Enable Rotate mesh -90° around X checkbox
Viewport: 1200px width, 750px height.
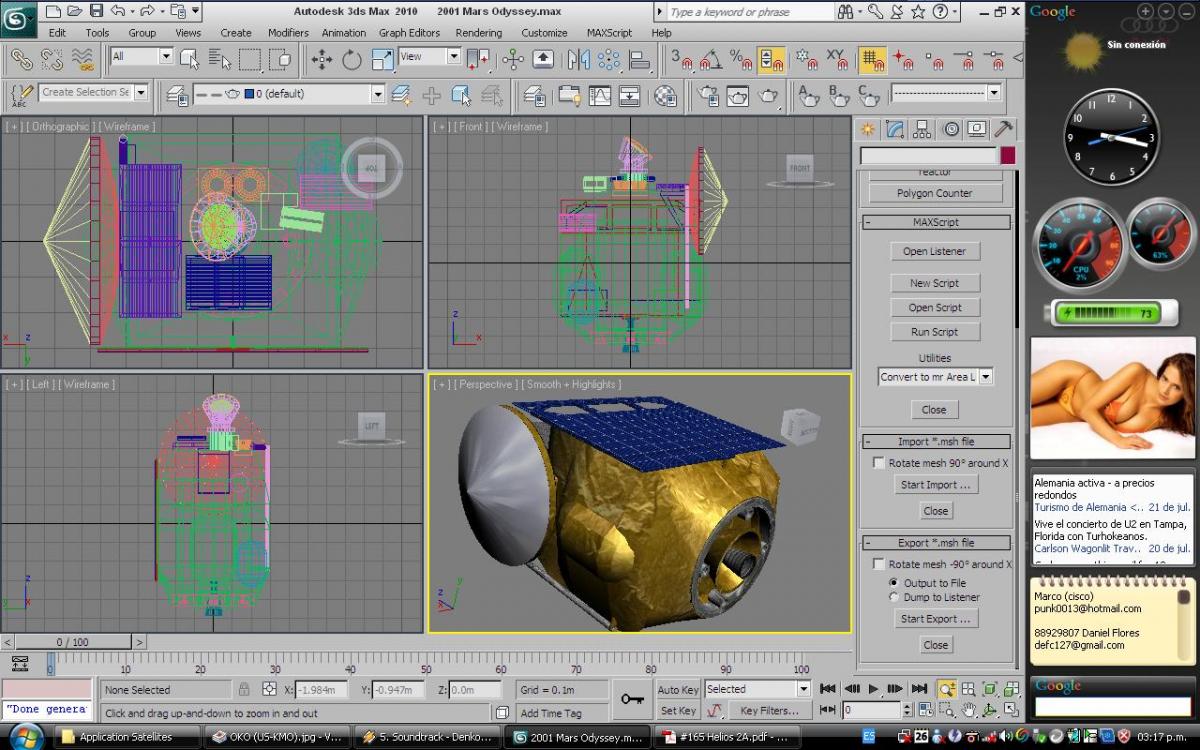[x=879, y=564]
